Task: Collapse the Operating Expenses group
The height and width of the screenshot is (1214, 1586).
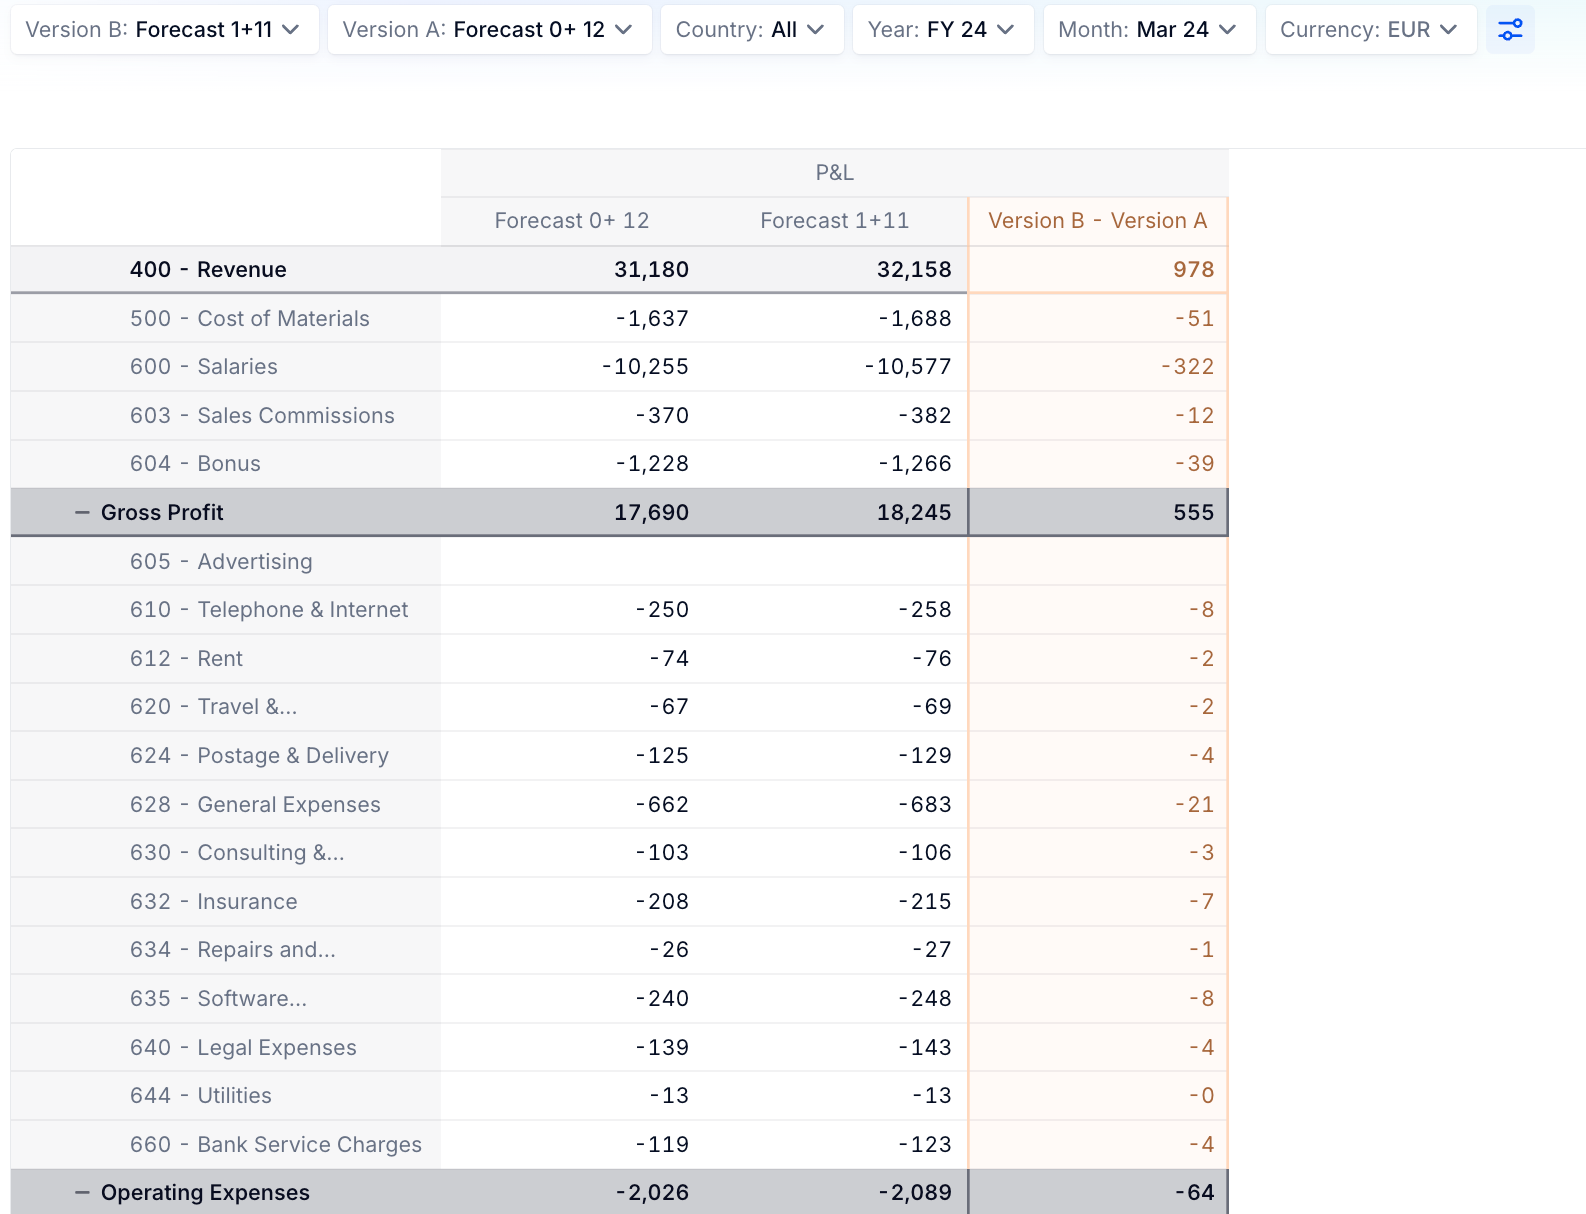Action: point(82,1192)
